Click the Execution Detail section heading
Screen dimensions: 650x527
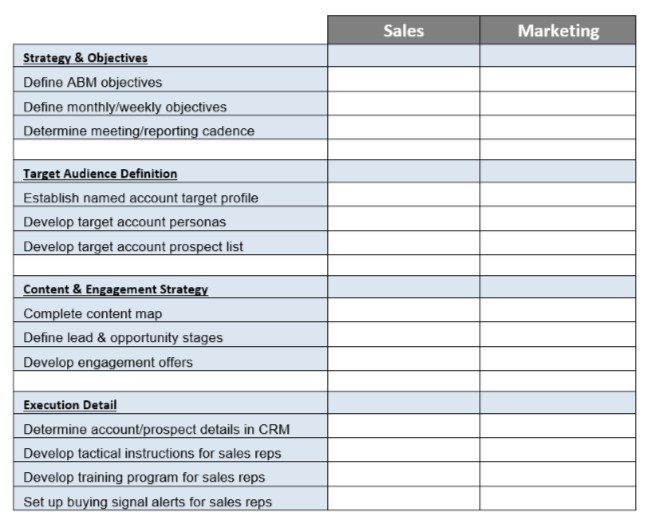point(69,405)
